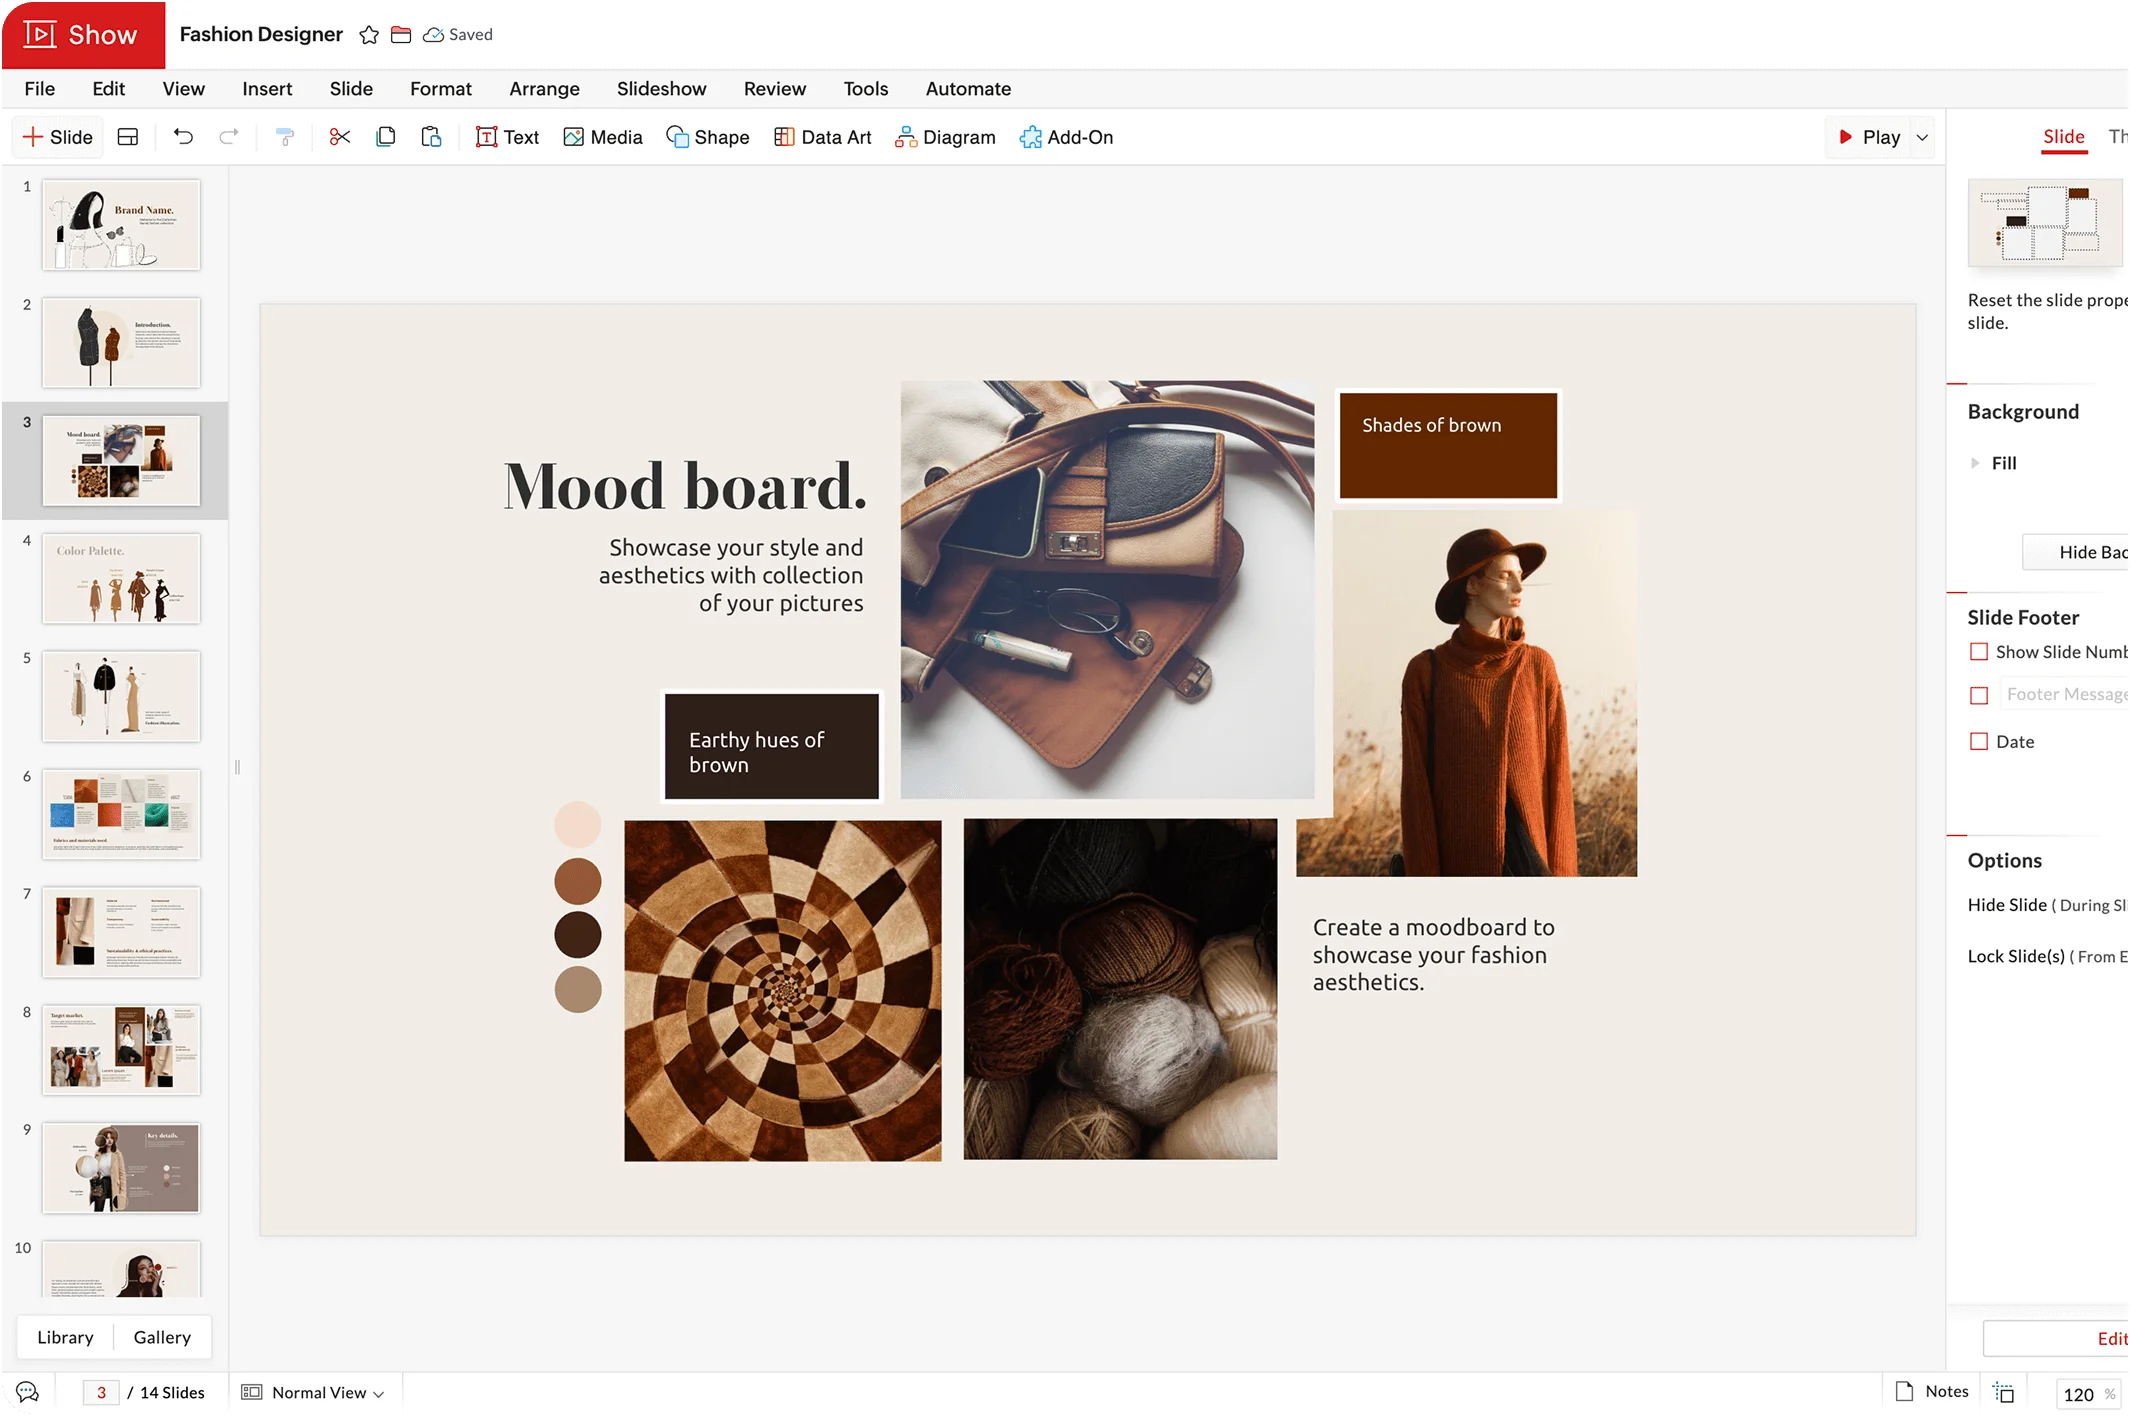The height and width of the screenshot is (1416, 2130).
Task: Enable Show Slide Number checkbox
Action: click(1978, 652)
